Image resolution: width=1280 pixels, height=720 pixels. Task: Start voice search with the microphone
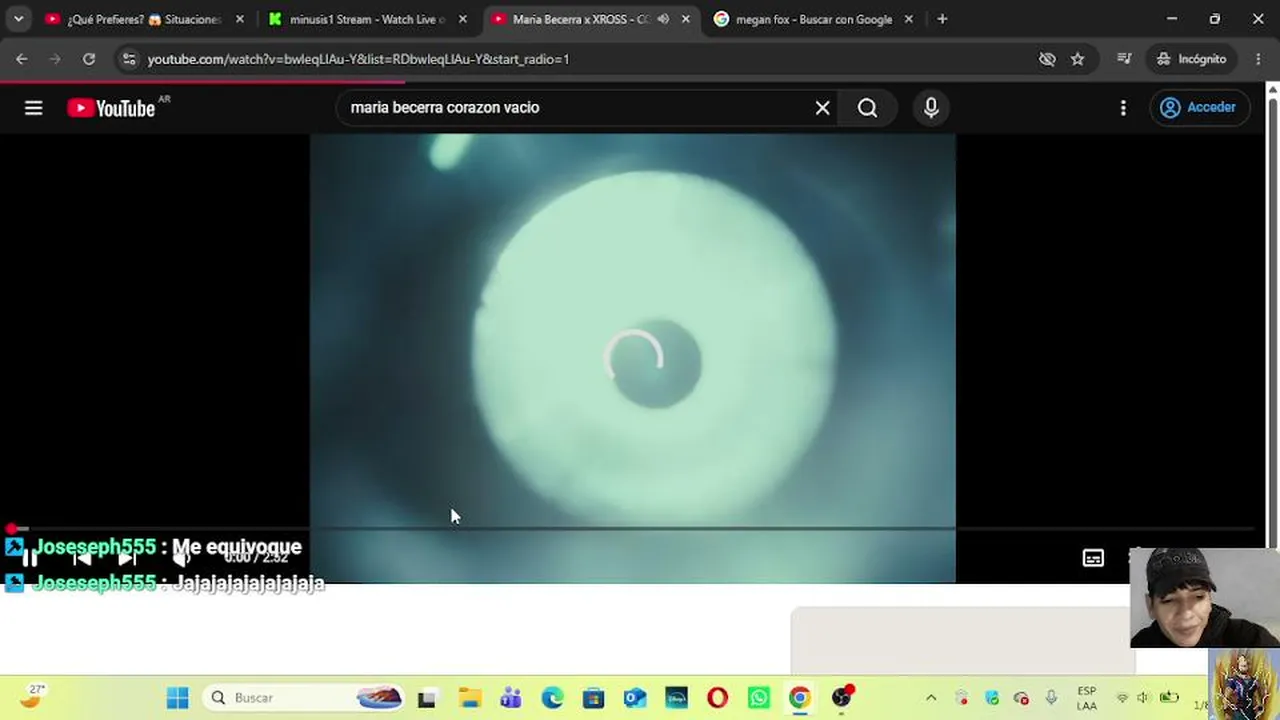coord(931,108)
